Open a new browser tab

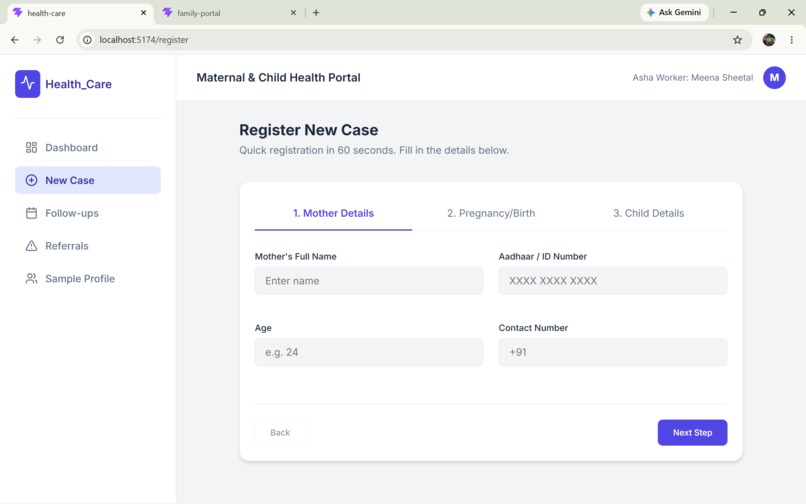tap(316, 13)
